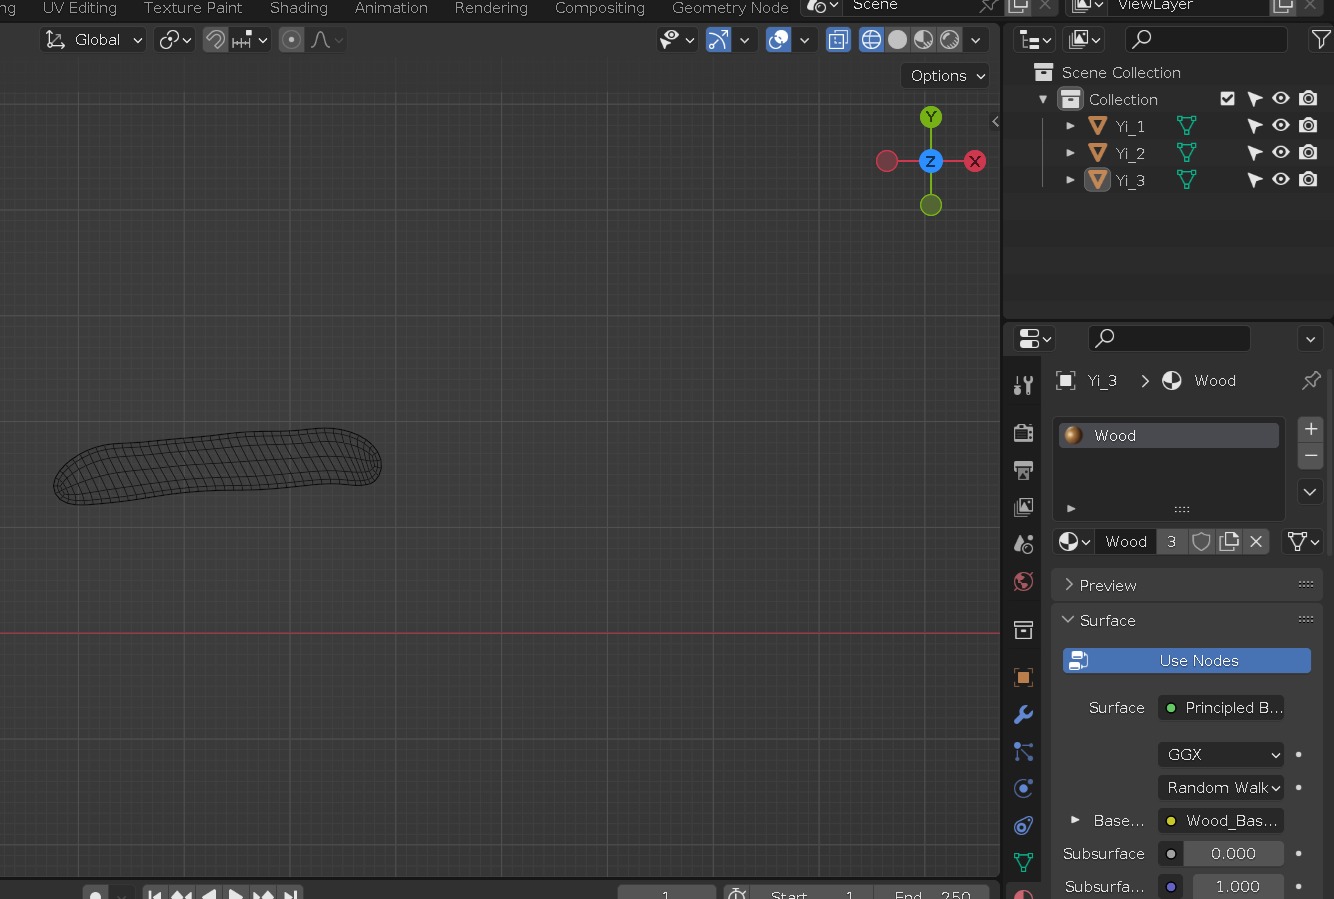The height and width of the screenshot is (899, 1334).
Task: Open the pivot point dropdown
Action: [x=175, y=40]
